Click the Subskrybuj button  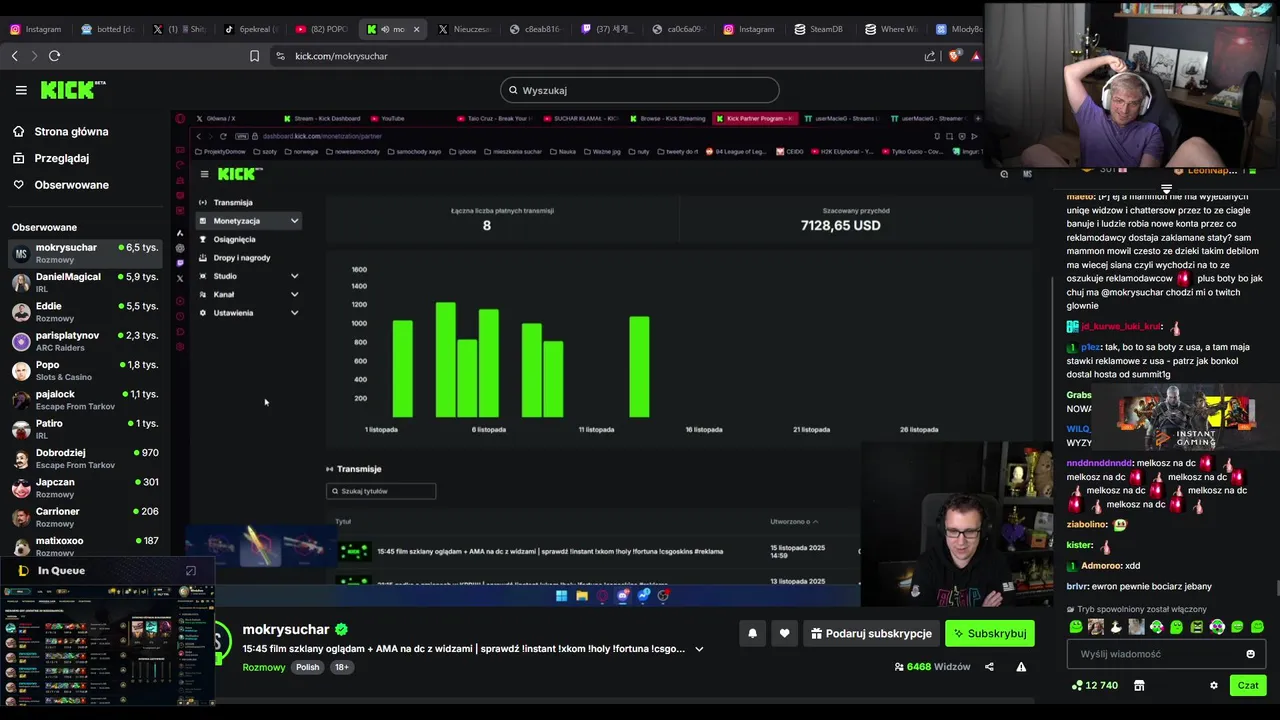[x=990, y=633]
